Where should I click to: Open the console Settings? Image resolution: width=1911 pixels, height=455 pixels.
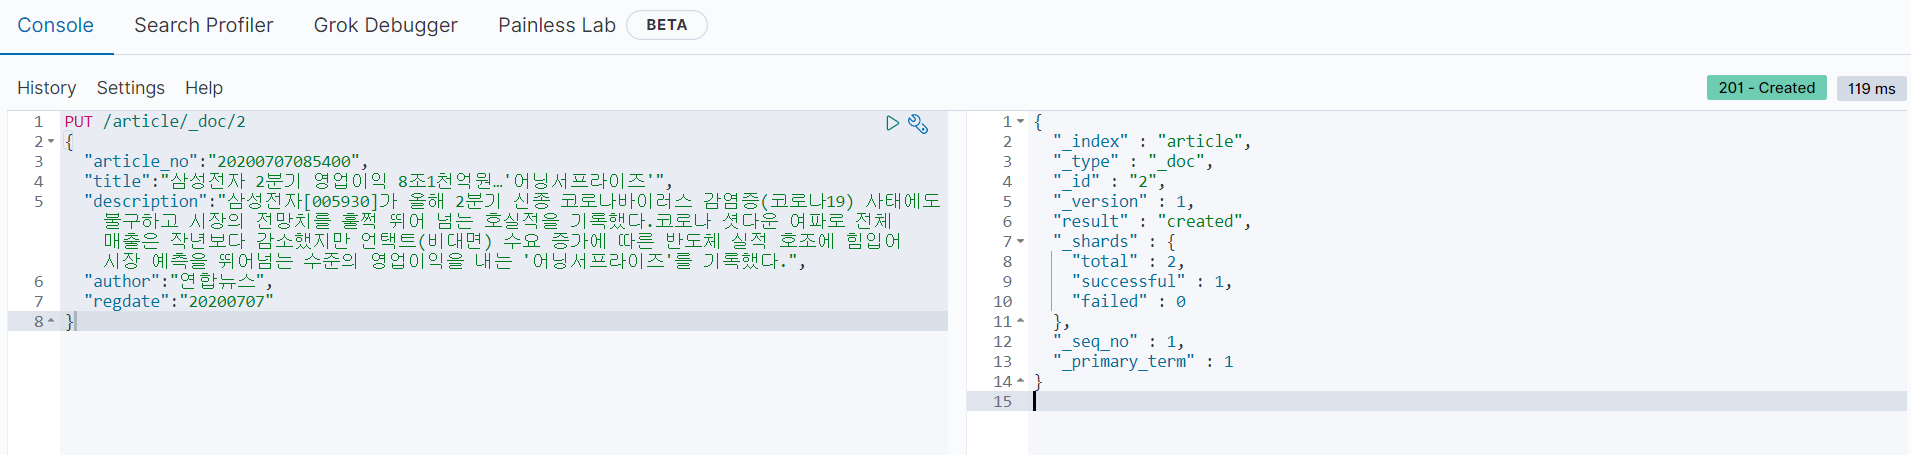coord(131,88)
